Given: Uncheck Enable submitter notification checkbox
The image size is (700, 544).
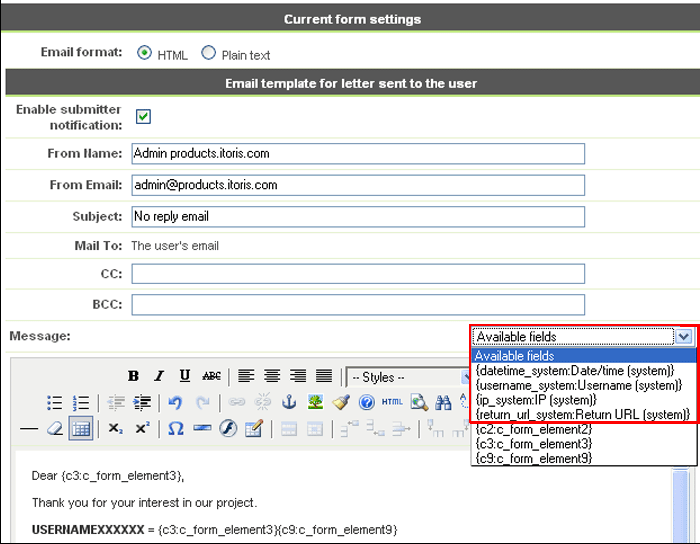Looking at the screenshot, I should [143, 117].
